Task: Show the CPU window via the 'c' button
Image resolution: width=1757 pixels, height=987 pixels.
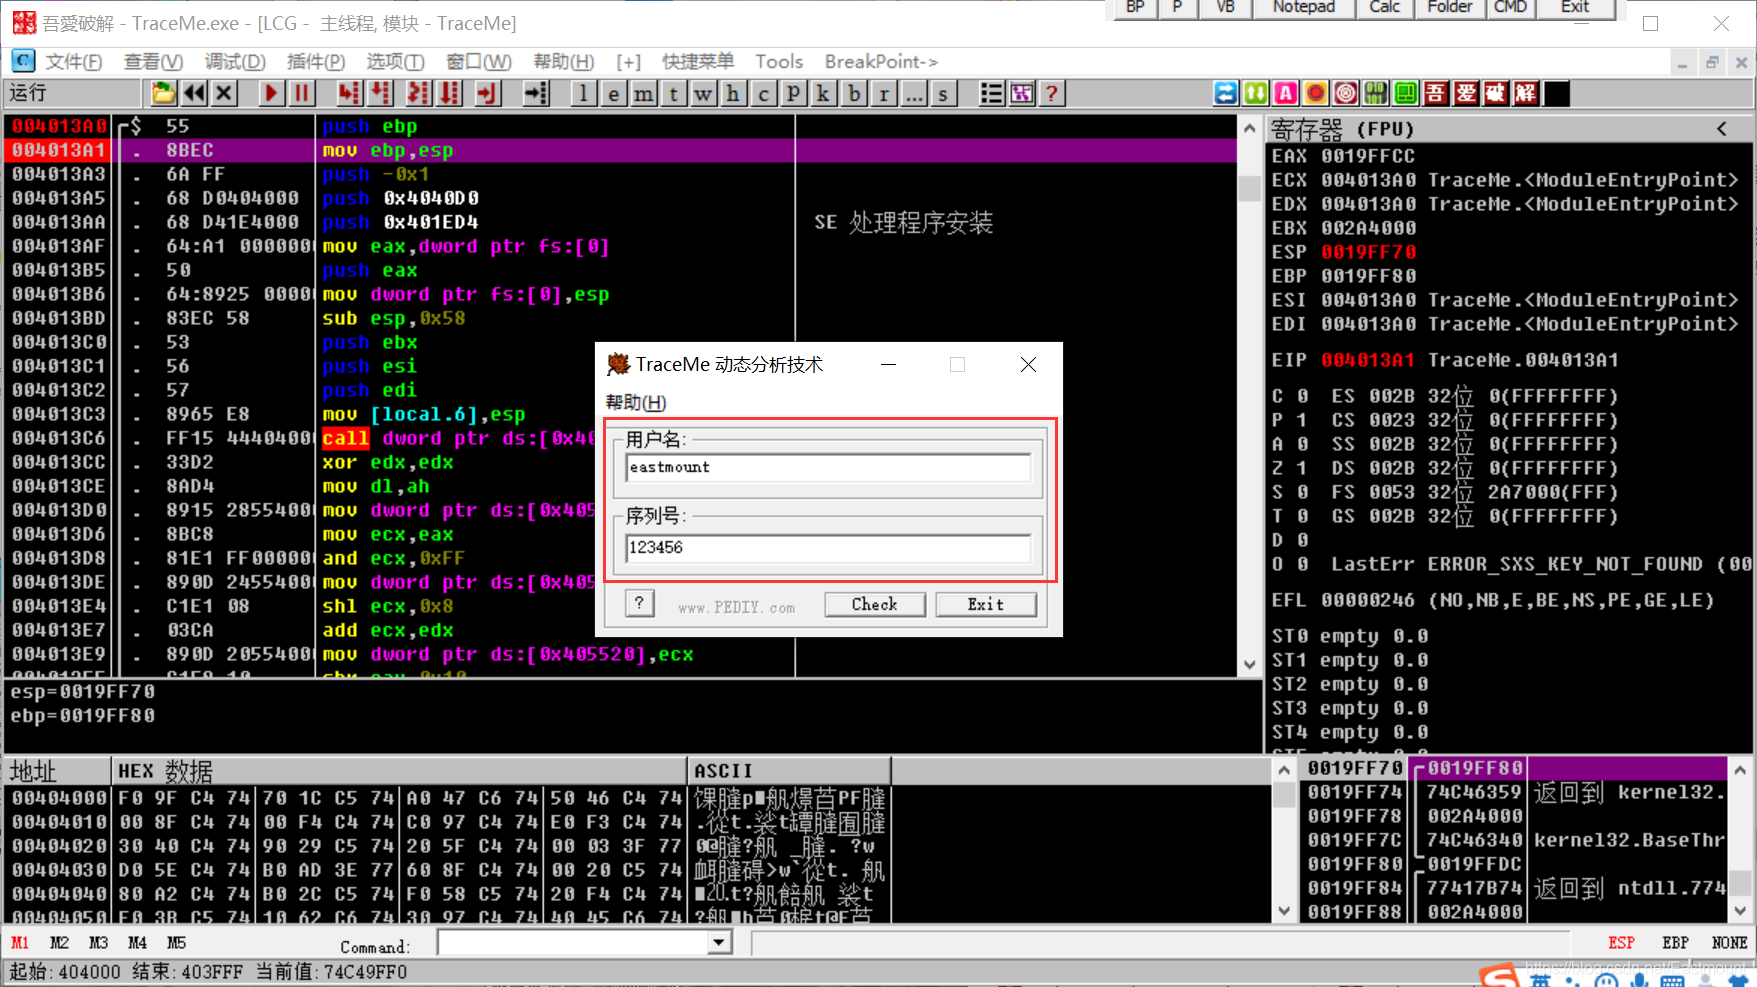Action: (764, 94)
